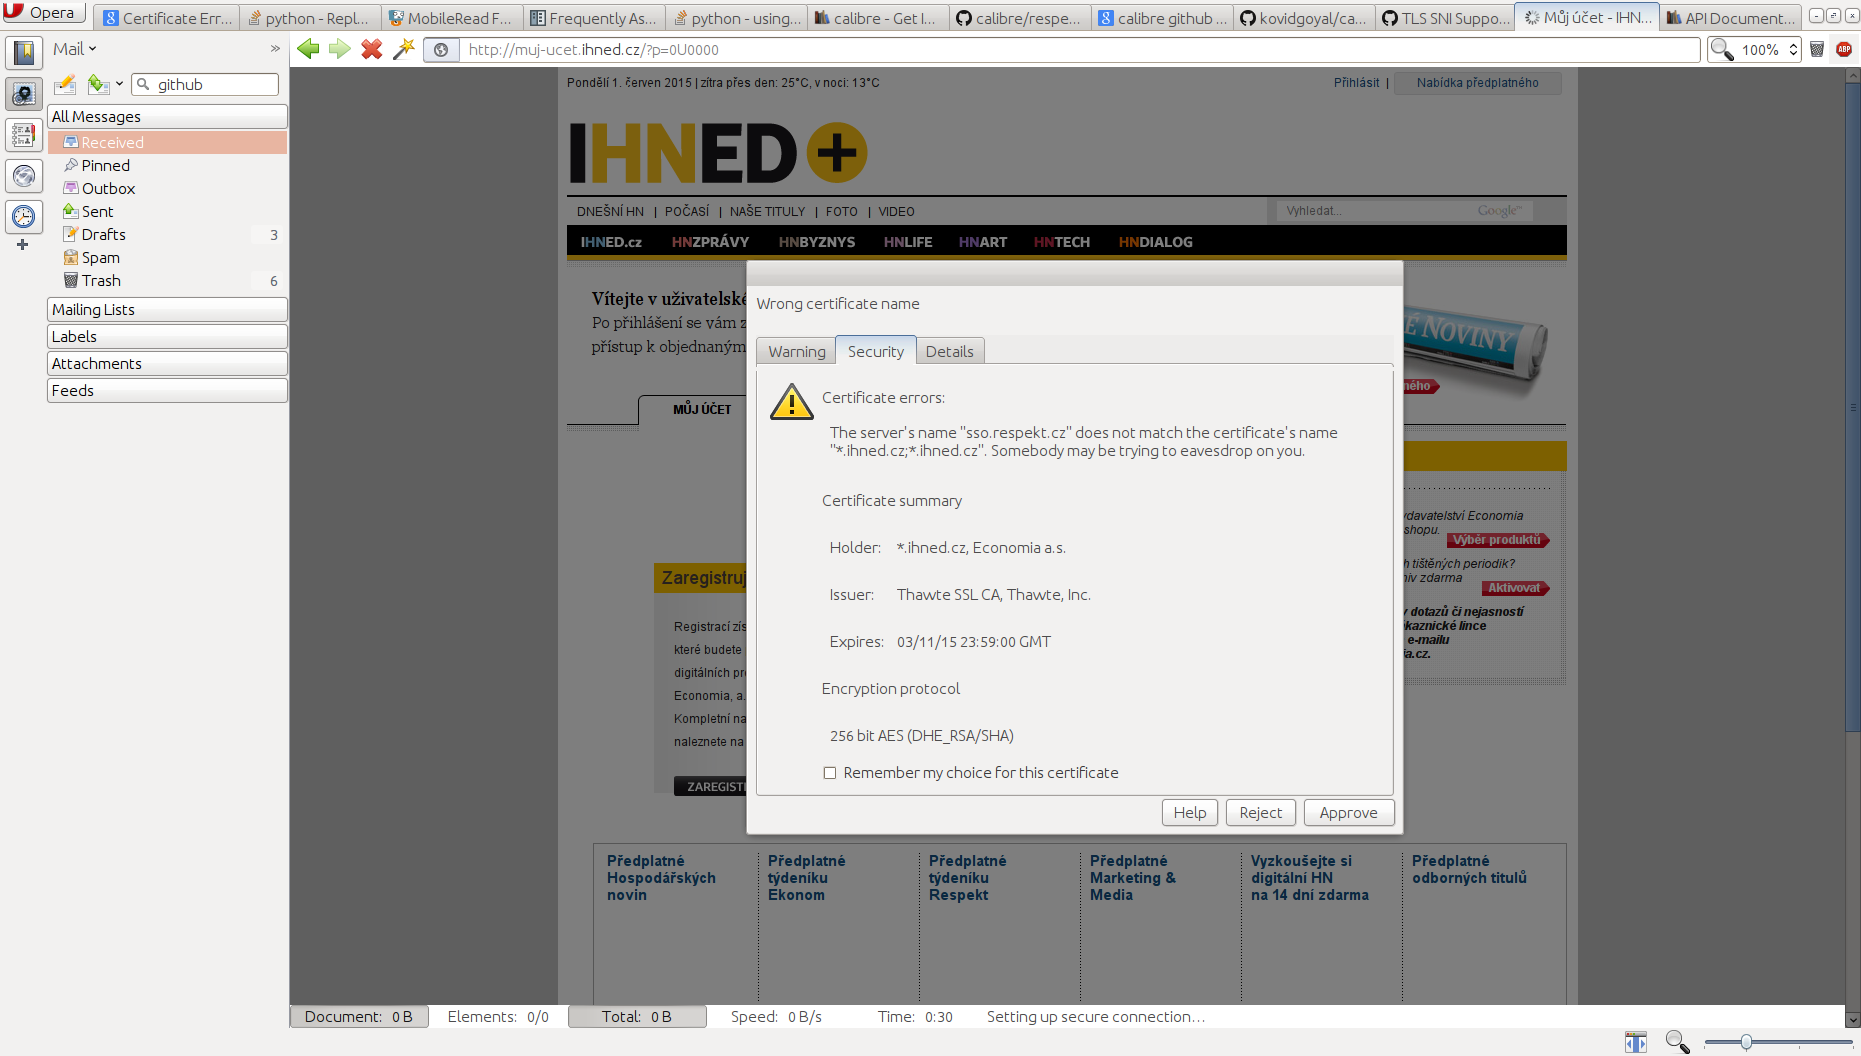Open the History clock panel in the sidebar
Screen dimensions: 1861x1056
pos(24,216)
